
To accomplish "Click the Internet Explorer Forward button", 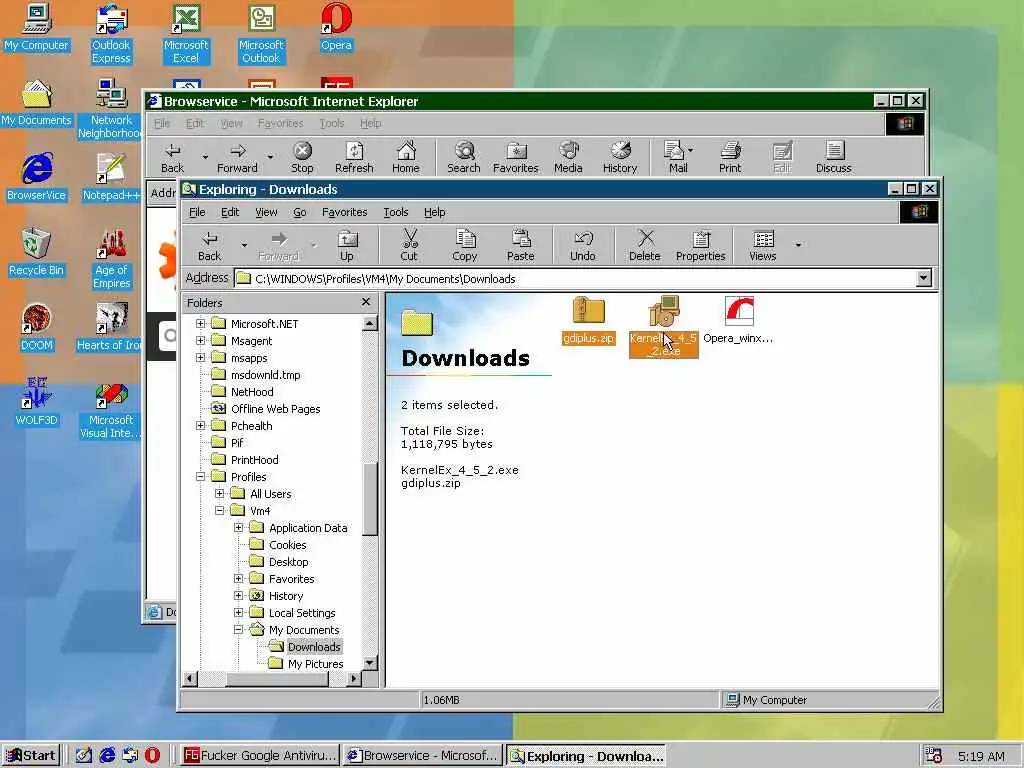I will click(x=238, y=157).
